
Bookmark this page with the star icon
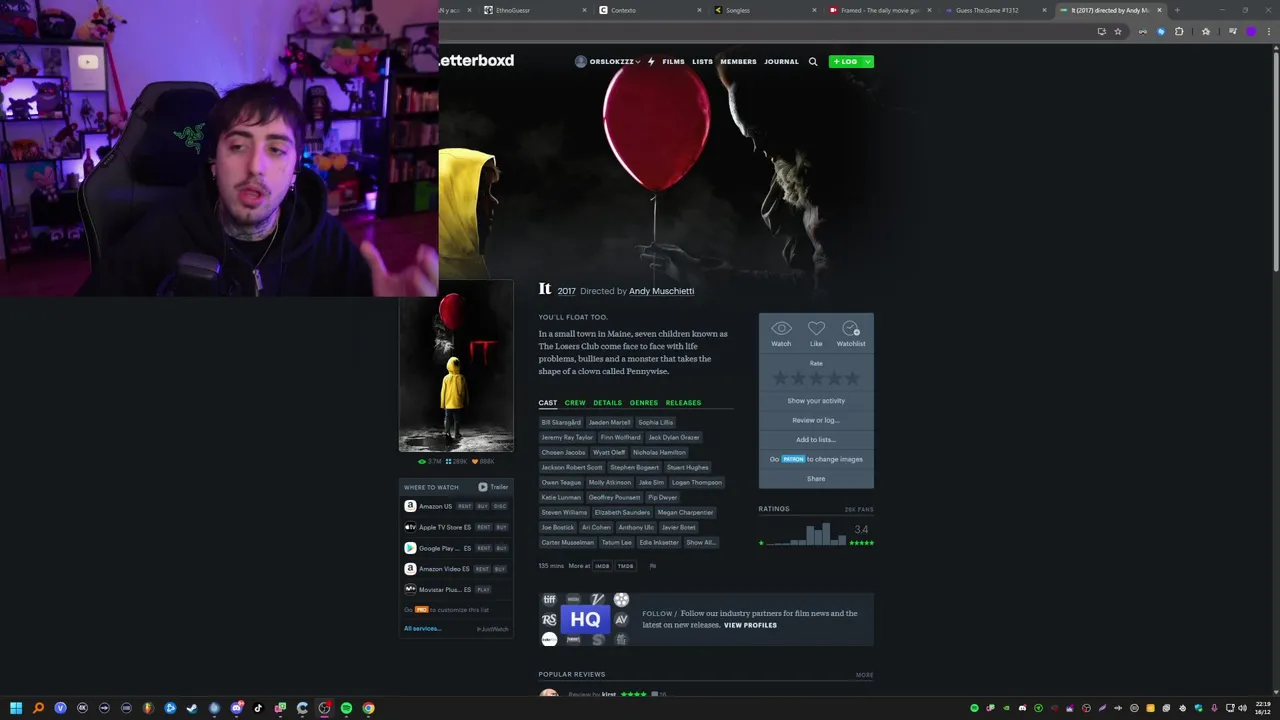point(1118,32)
